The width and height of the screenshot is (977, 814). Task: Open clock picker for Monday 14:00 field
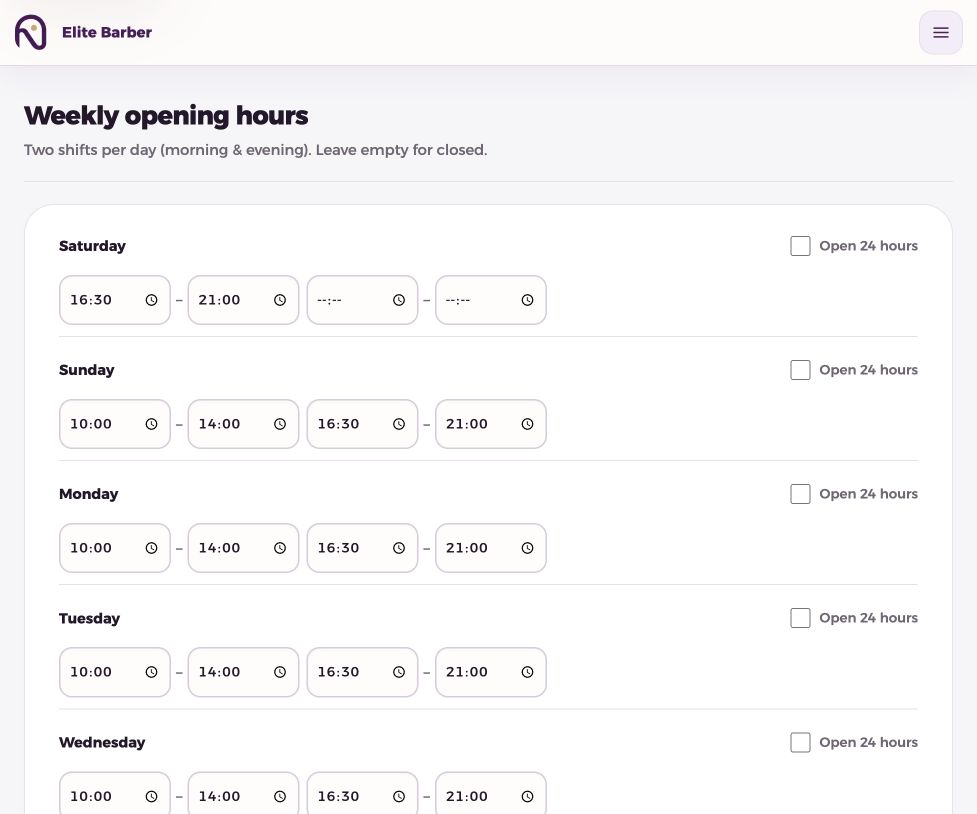280,548
